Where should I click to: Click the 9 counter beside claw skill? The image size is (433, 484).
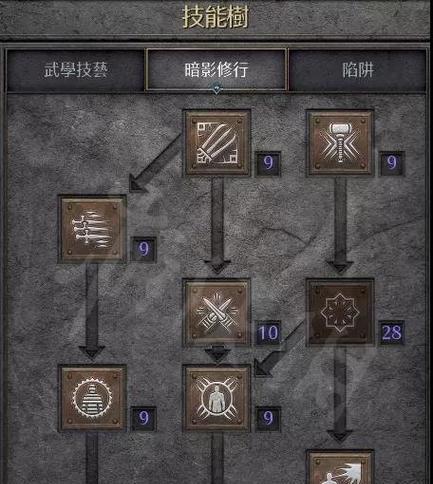[268, 163]
